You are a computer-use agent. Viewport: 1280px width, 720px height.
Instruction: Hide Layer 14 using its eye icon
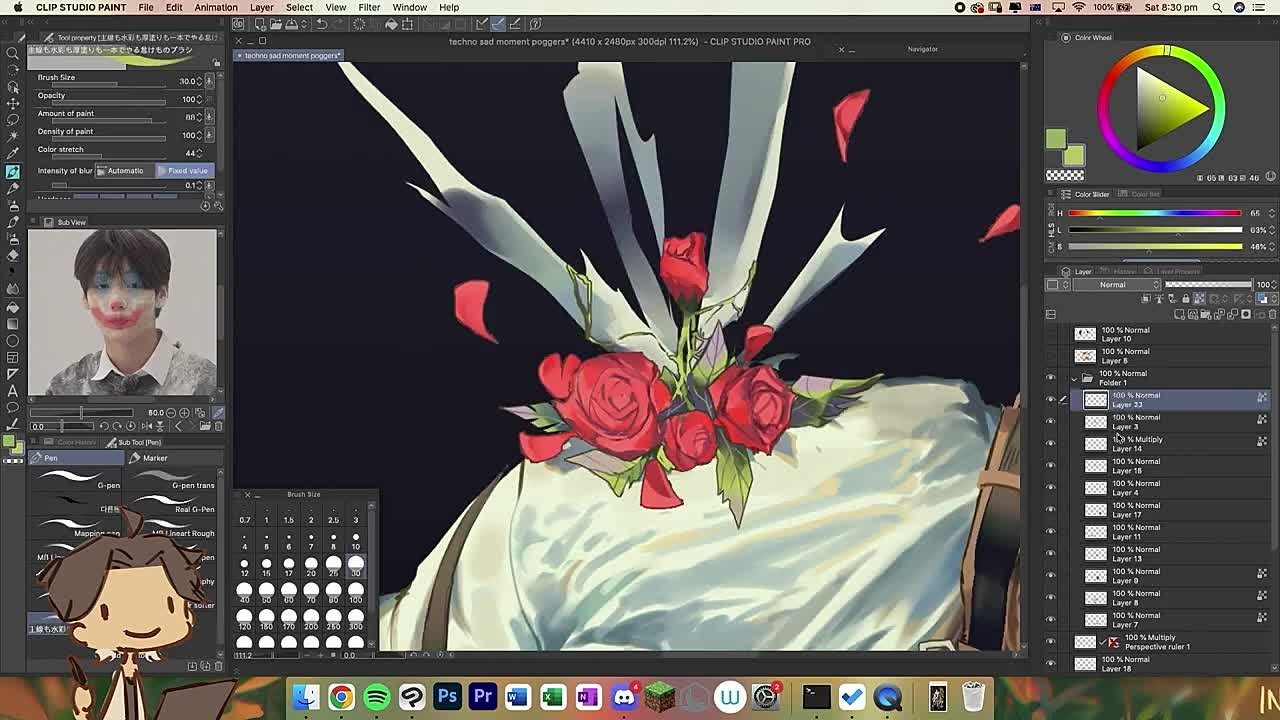tap(1050, 444)
